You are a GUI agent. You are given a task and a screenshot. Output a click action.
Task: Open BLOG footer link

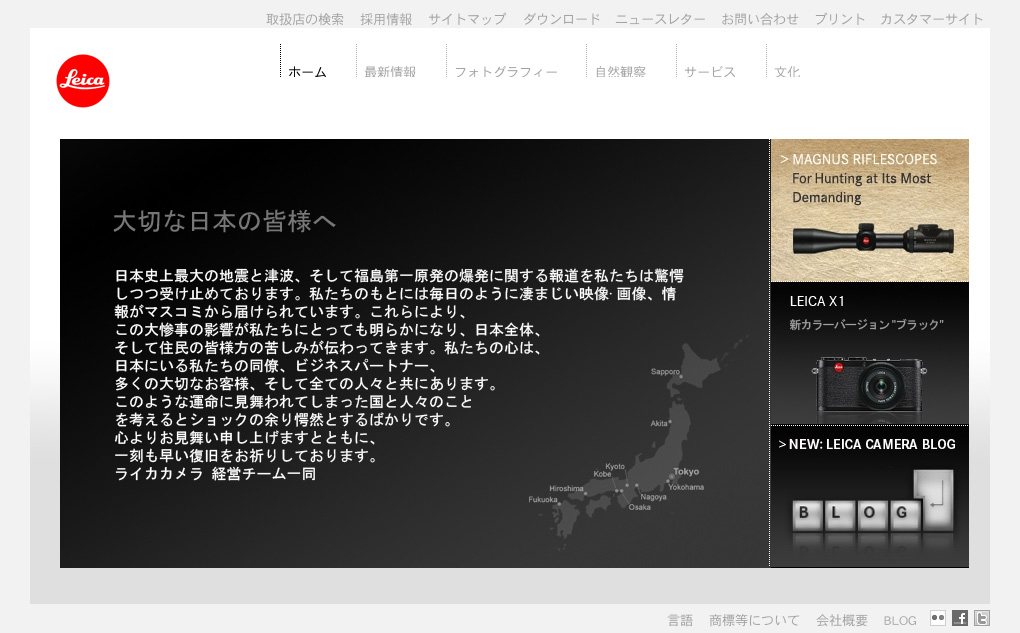(x=900, y=621)
